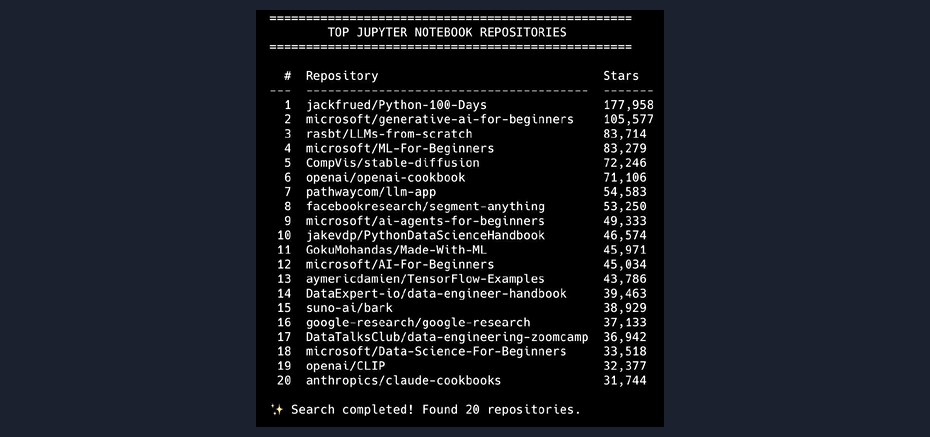The width and height of the screenshot is (930, 437).
Task: Click the # column header
Action: 288,76
